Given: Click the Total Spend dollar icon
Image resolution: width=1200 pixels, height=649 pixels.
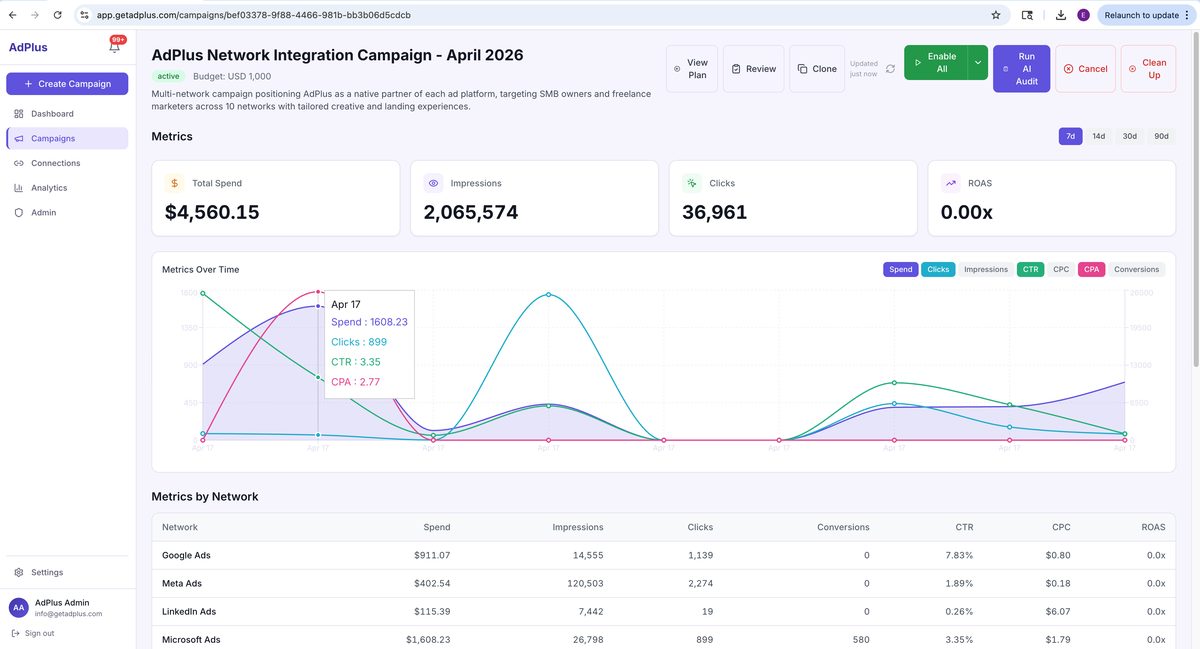Looking at the screenshot, I should [174, 183].
